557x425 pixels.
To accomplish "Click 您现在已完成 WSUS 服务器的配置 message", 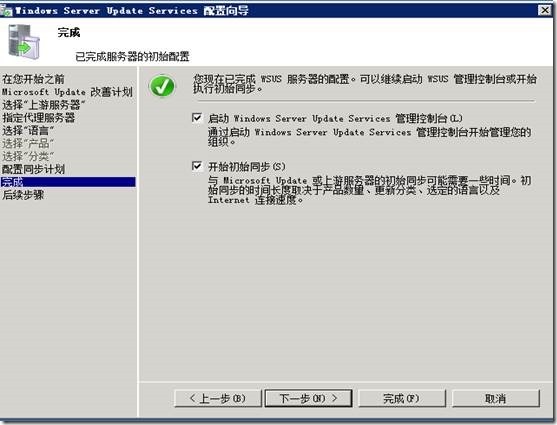I will (364, 84).
